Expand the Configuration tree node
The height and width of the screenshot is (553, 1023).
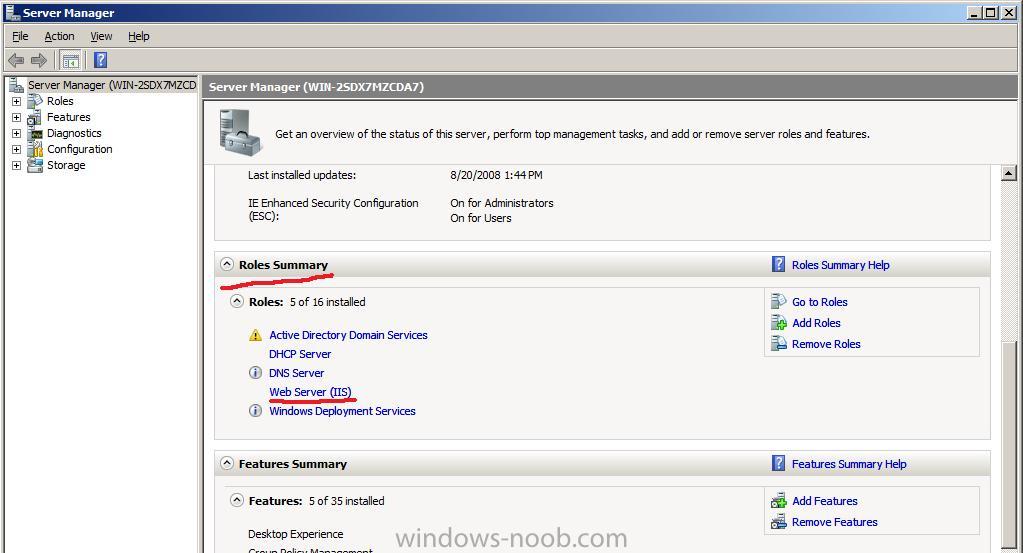click(16, 149)
